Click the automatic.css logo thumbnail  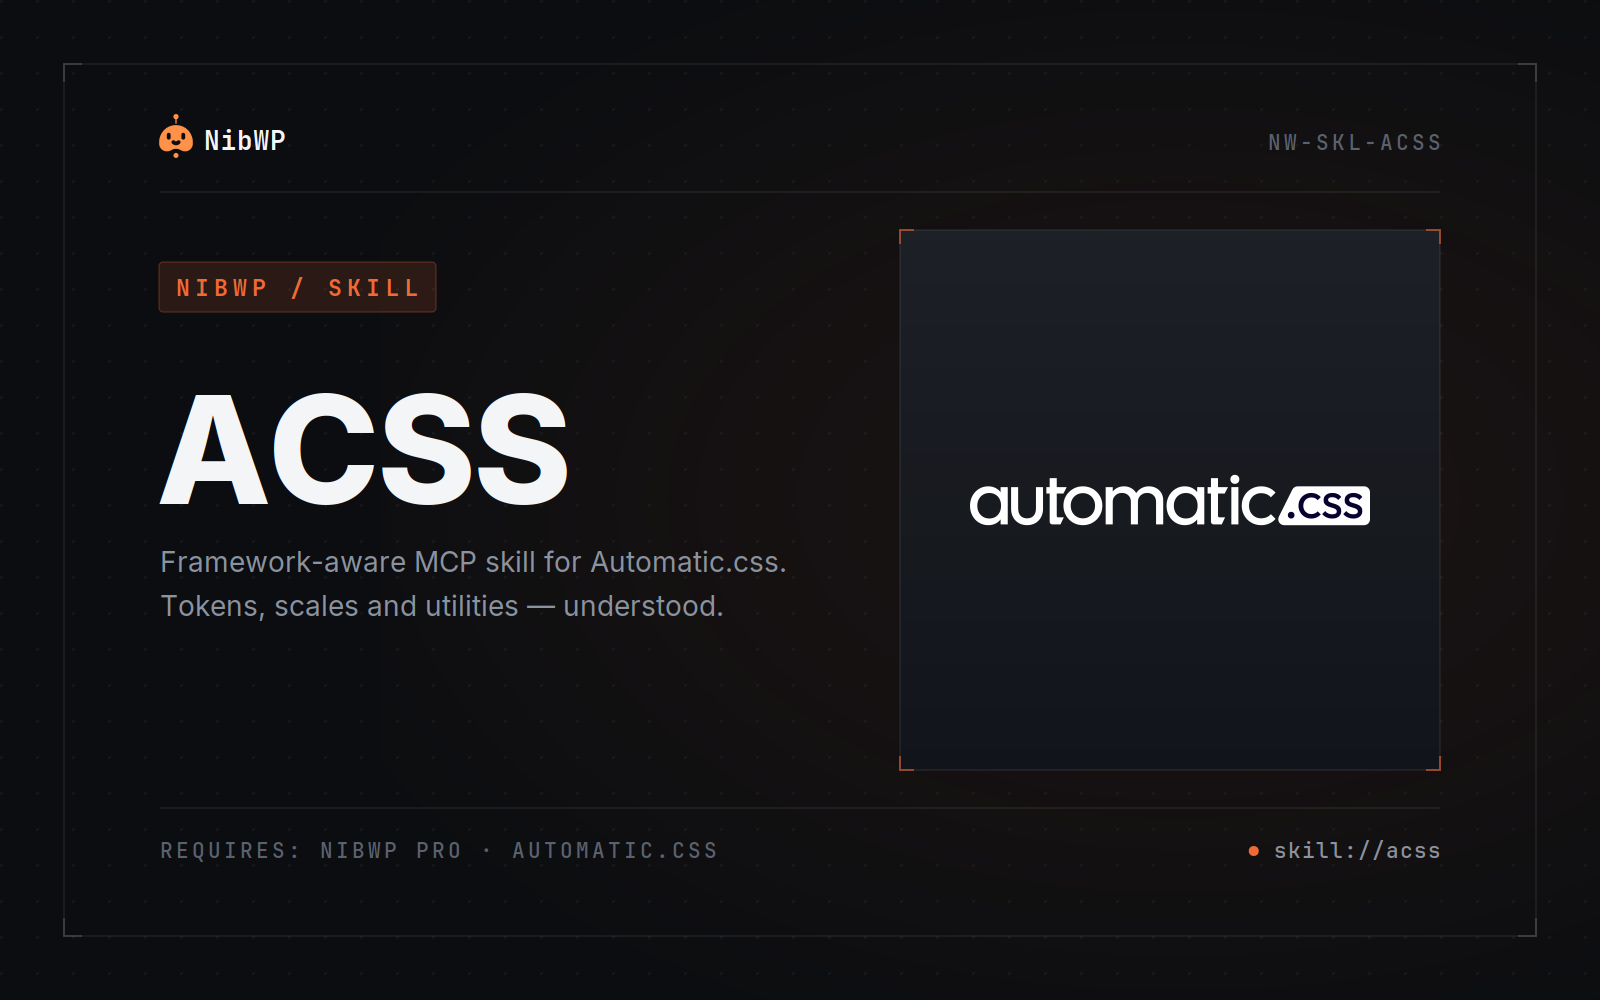click(1170, 500)
